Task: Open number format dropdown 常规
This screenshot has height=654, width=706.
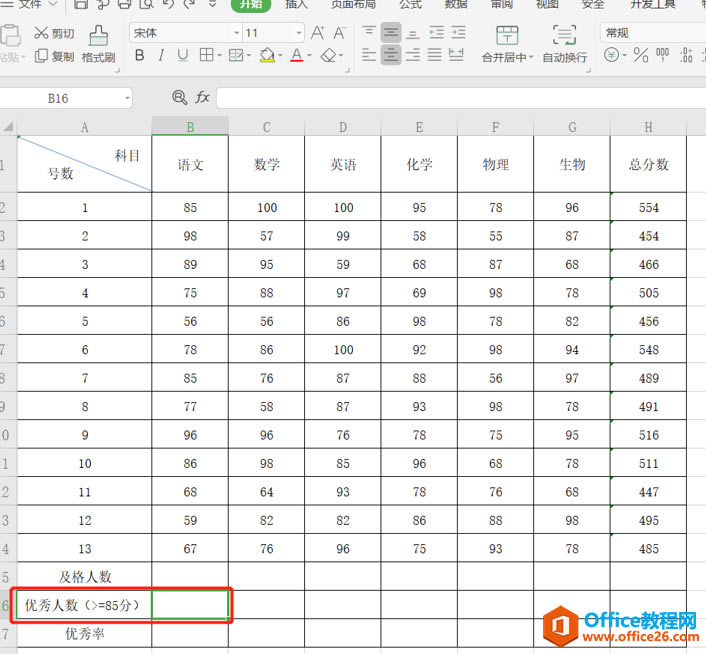Action: [x=653, y=33]
